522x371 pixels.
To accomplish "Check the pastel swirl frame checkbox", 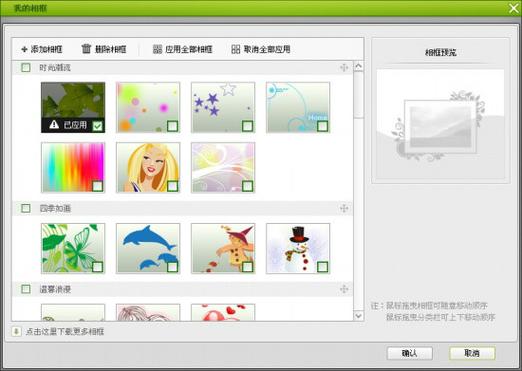I will coord(248,186).
